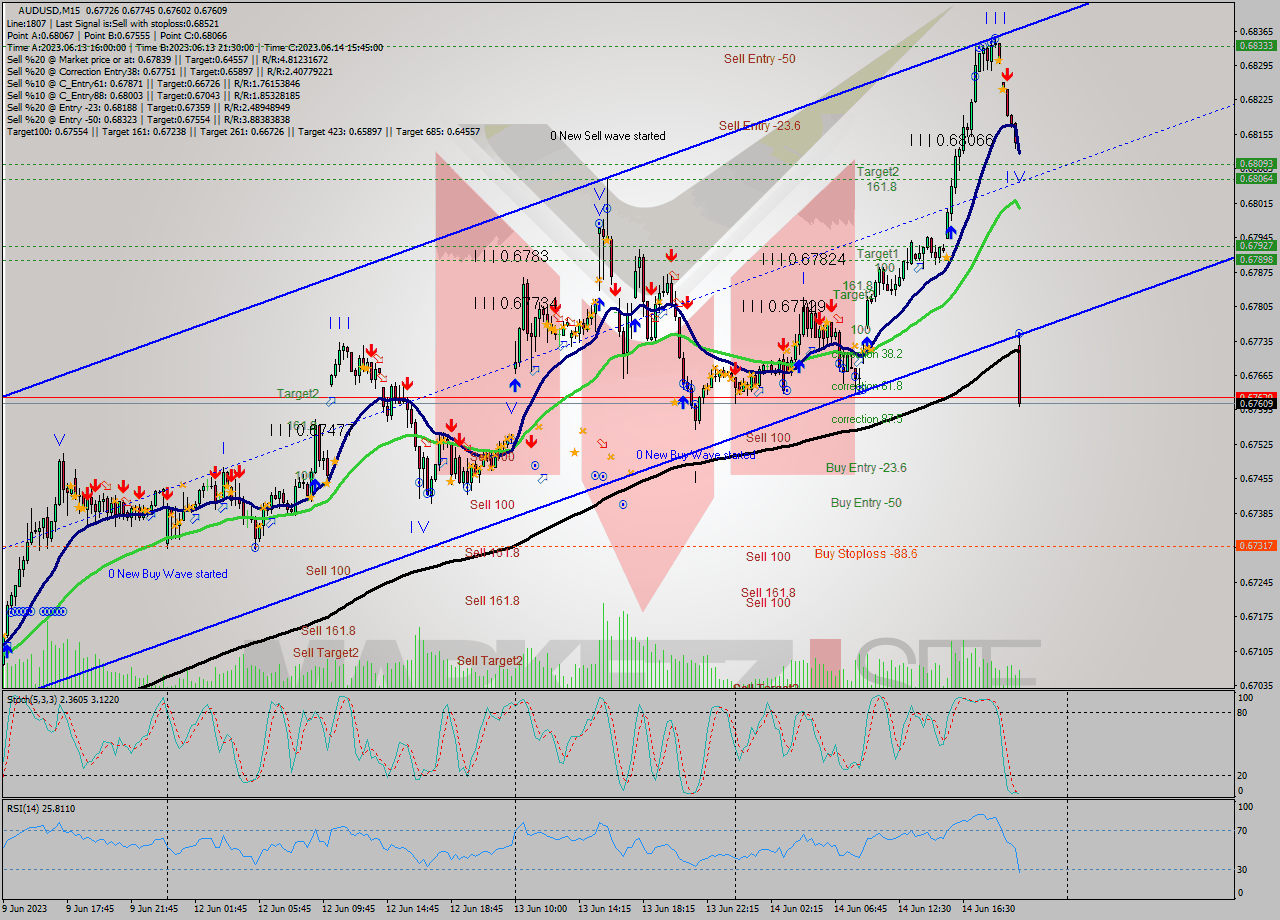1280x920 pixels.
Task: Click the 'correction 38.2' label
Action: 867,354
